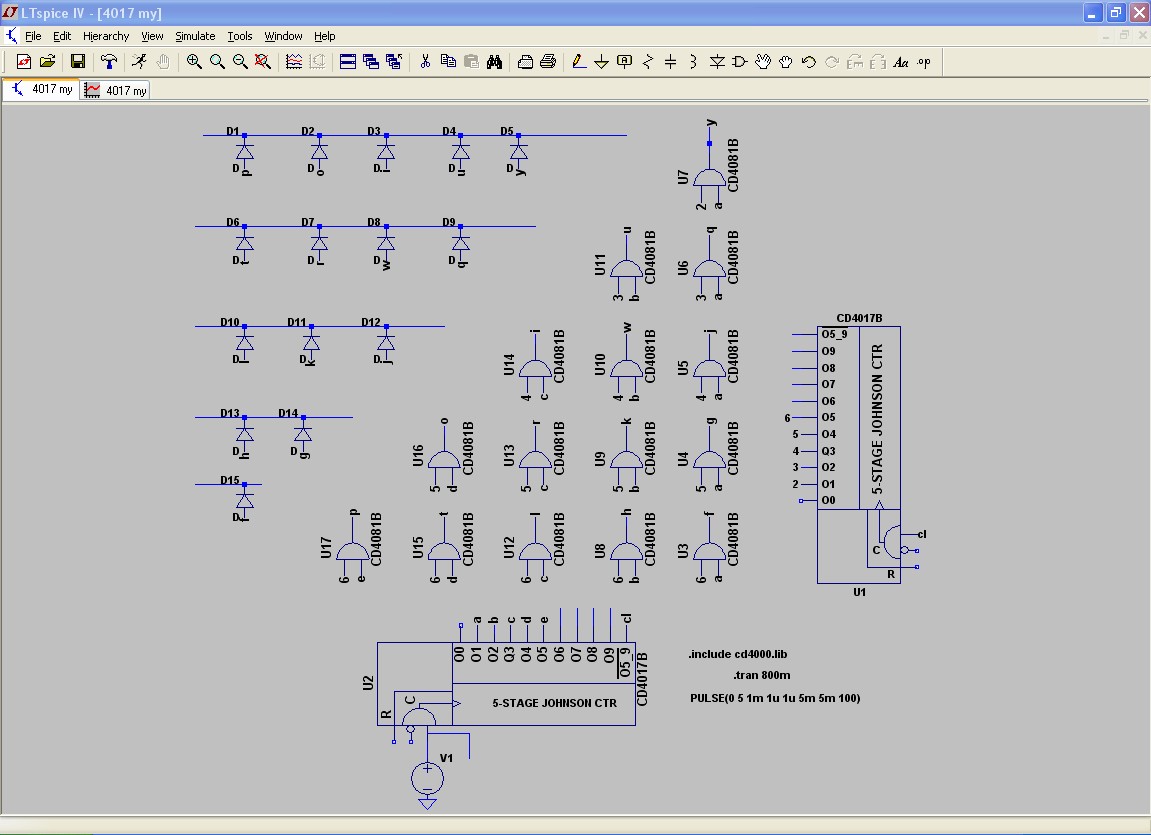Cascade the windows from the toolbar
1151x835 pixels.
pos(371,62)
